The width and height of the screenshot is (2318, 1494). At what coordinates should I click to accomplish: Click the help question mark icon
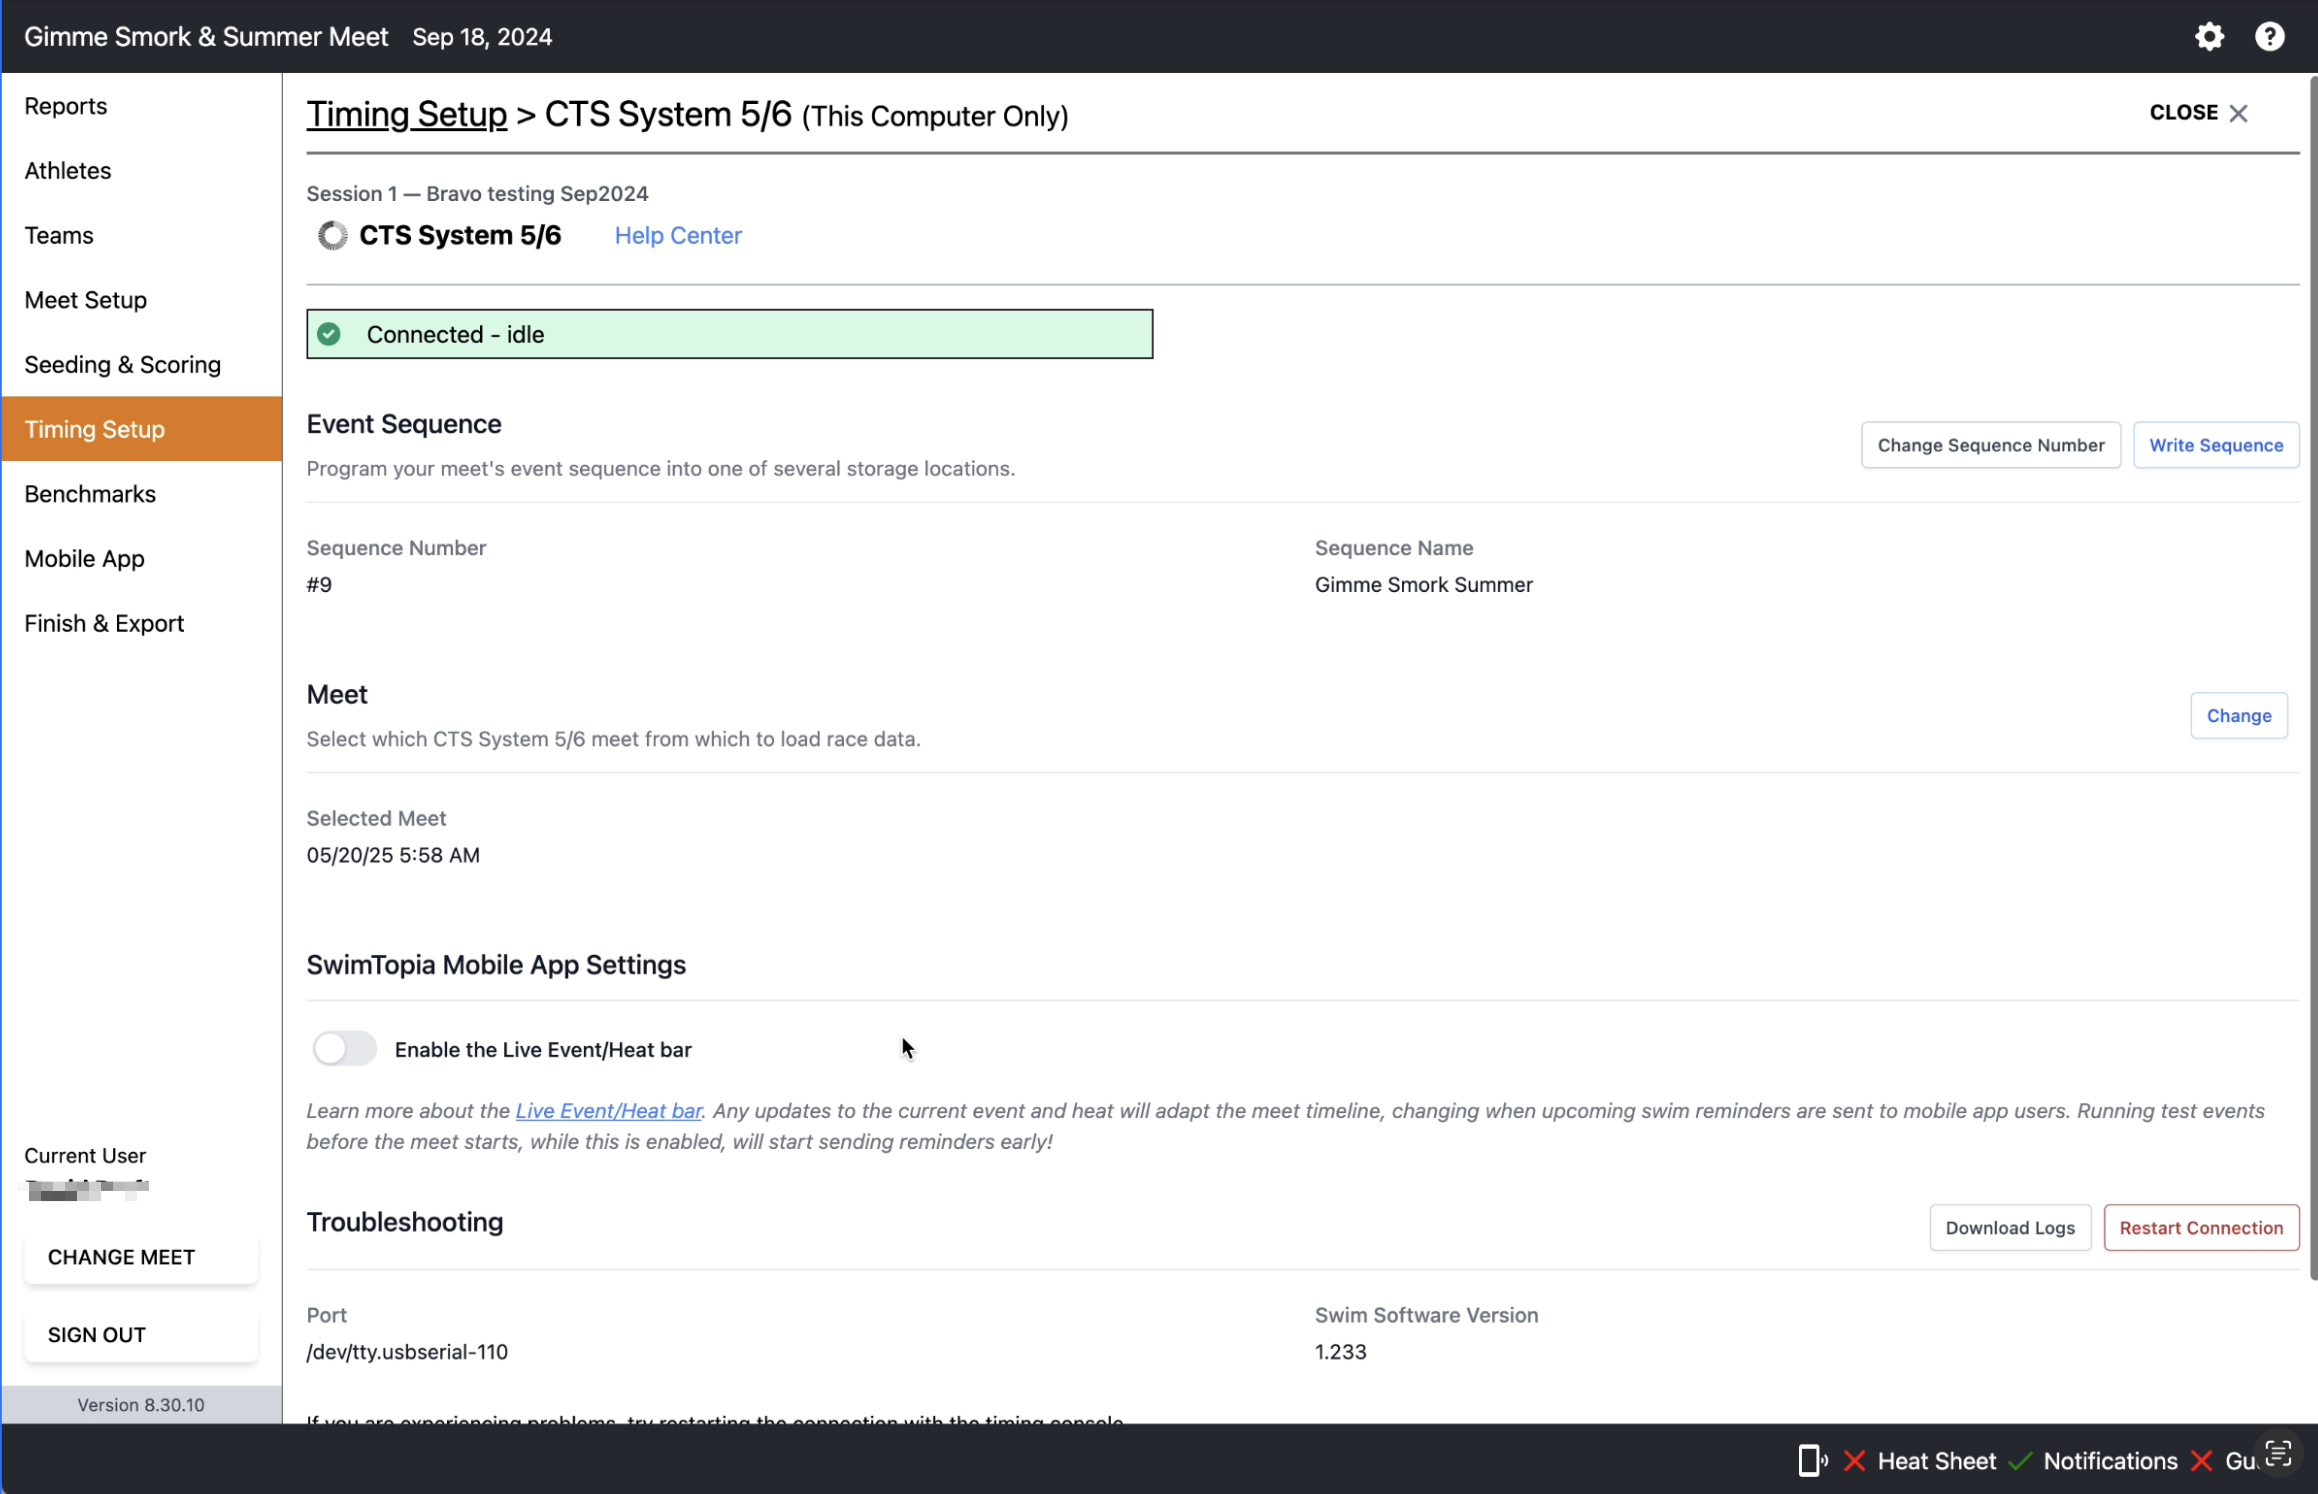coord(2269,37)
